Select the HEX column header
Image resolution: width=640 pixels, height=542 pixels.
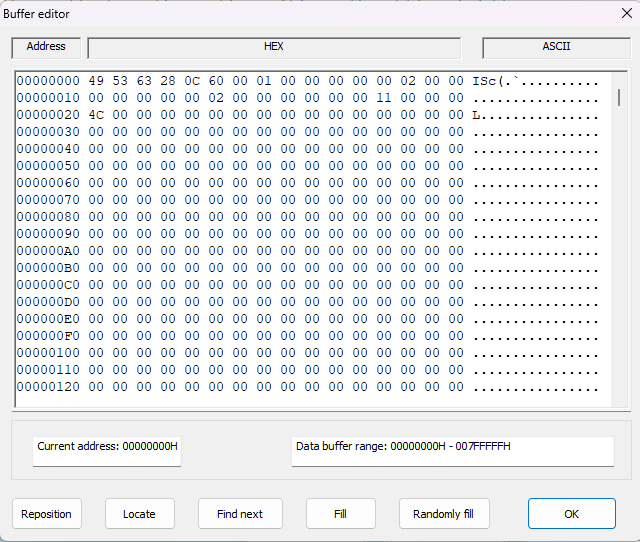274,47
